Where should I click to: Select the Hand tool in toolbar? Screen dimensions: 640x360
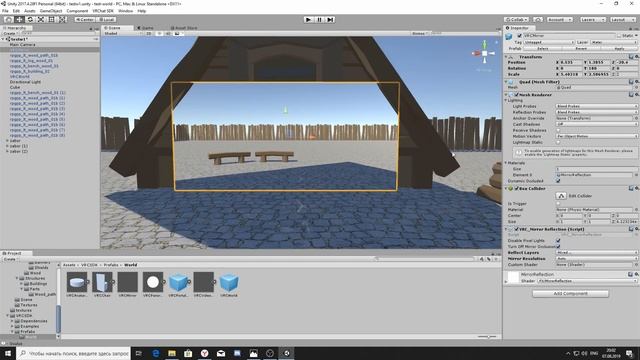pos(8,19)
